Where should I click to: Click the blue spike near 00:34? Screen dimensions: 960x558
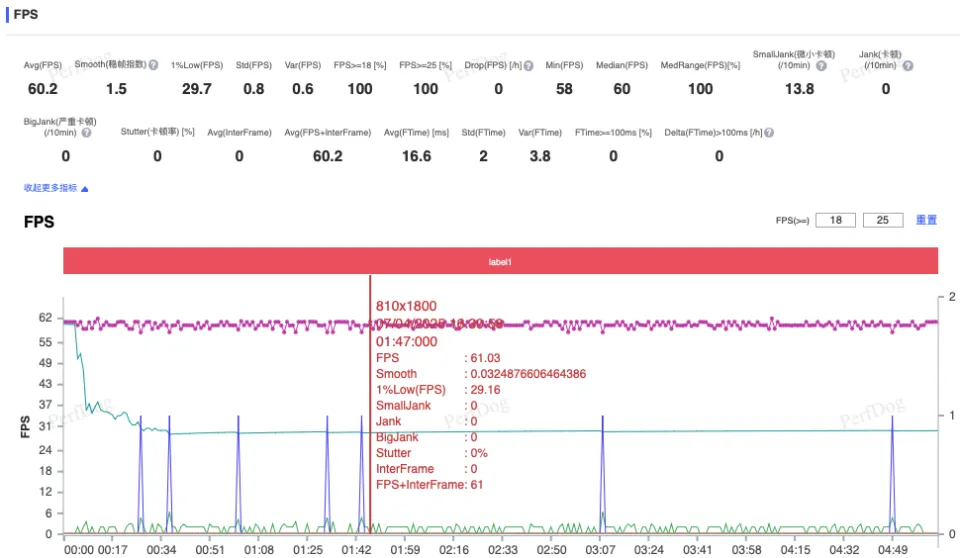point(169,470)
